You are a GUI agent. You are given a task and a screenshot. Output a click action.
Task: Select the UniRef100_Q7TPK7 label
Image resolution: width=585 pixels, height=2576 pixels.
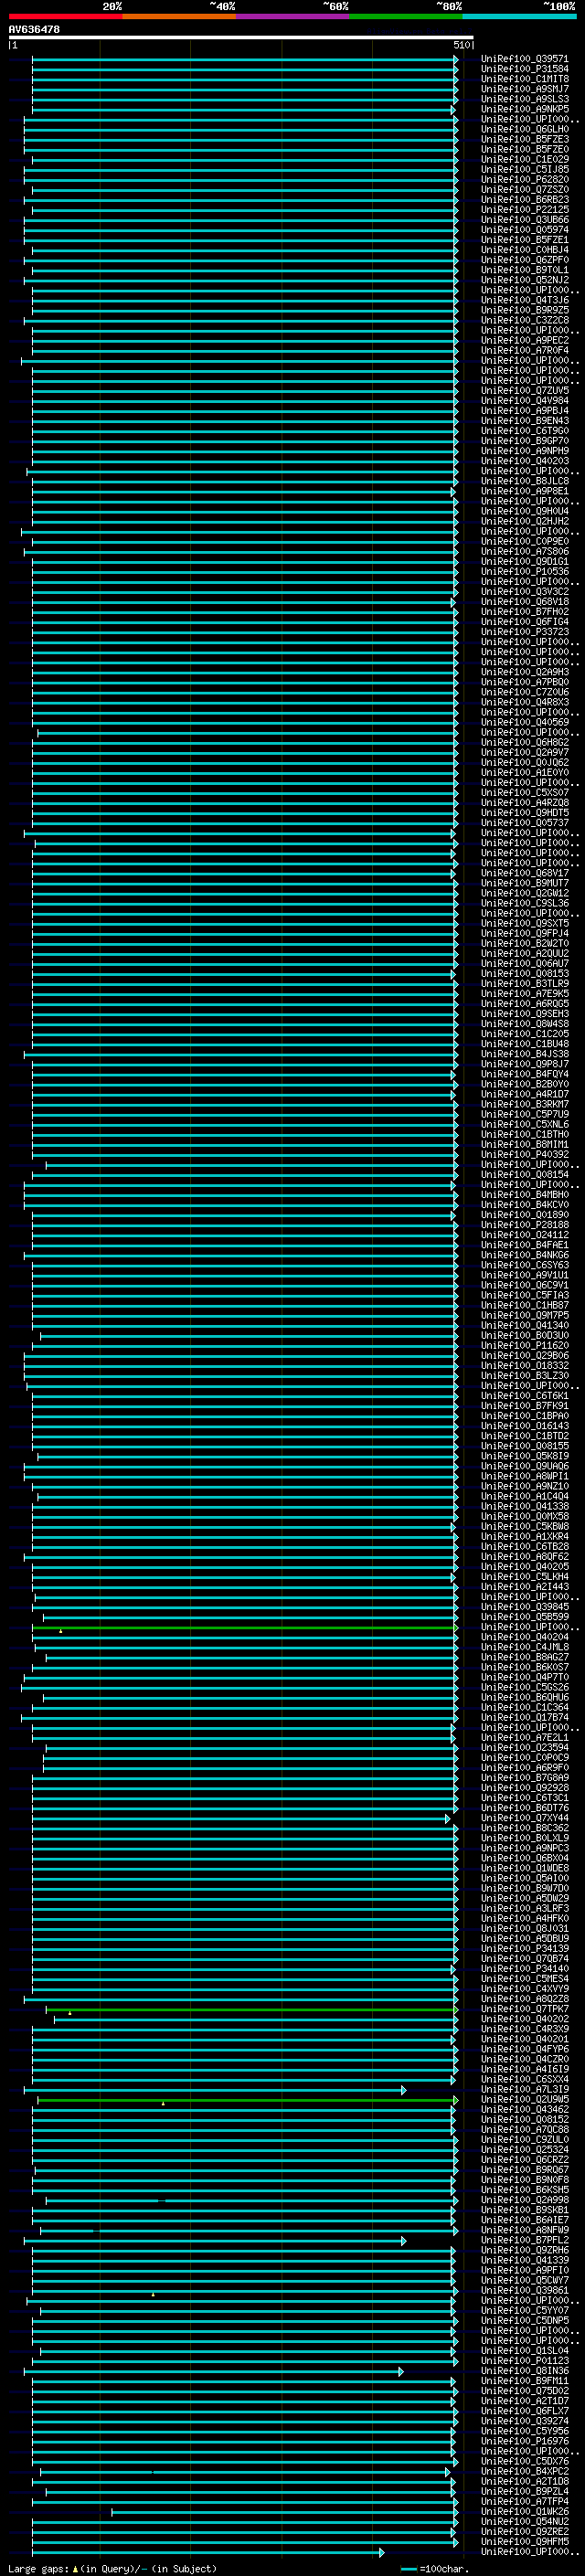point(524,2009)
